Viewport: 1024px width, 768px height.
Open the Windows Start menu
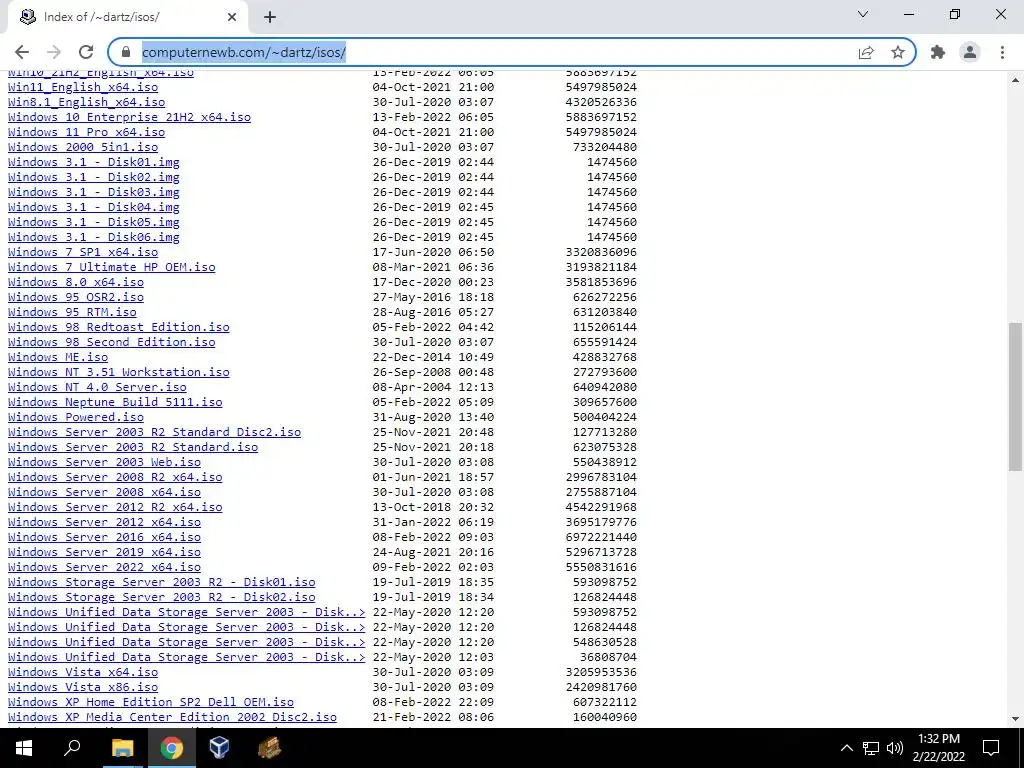click(x=24, y=748)
